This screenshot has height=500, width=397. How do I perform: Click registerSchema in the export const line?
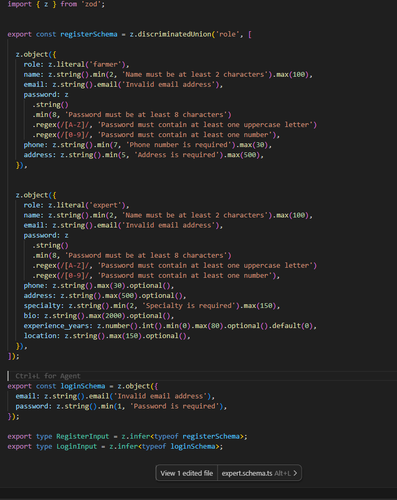coord(89,34)
